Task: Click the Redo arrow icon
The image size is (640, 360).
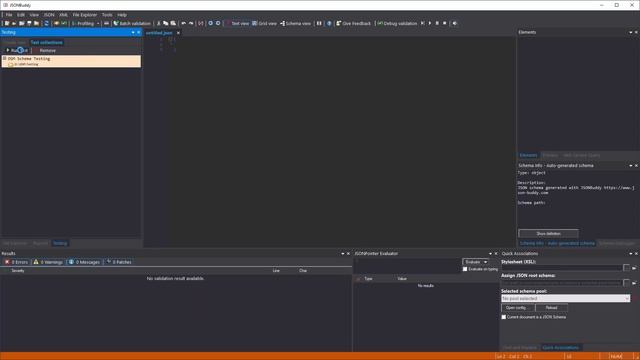Action: (191, 23)
